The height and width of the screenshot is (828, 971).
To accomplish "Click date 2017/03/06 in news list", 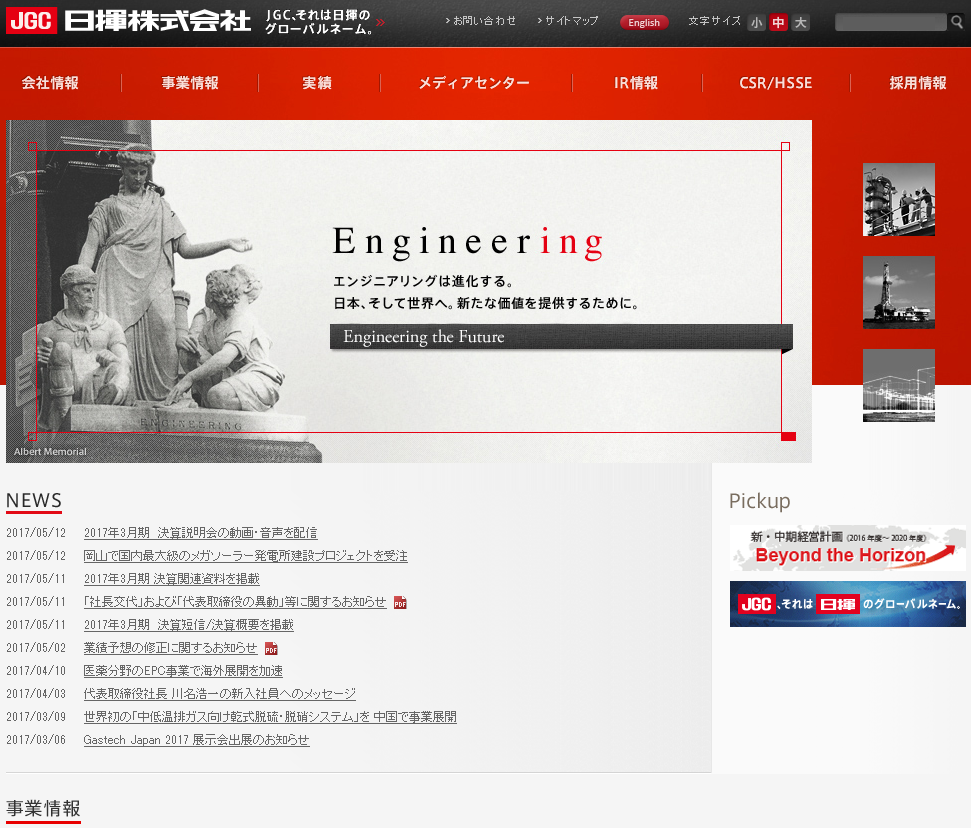I will click(36, 739).
